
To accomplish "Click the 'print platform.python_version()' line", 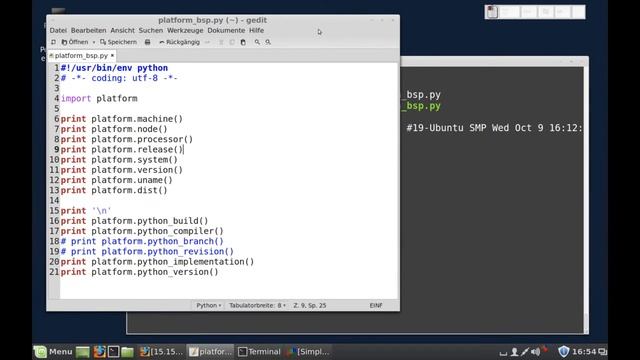I will [140, 272].
